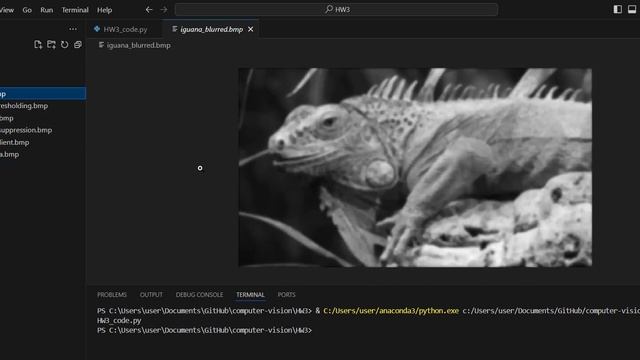Refresh the explorer file list

point(64,44)
